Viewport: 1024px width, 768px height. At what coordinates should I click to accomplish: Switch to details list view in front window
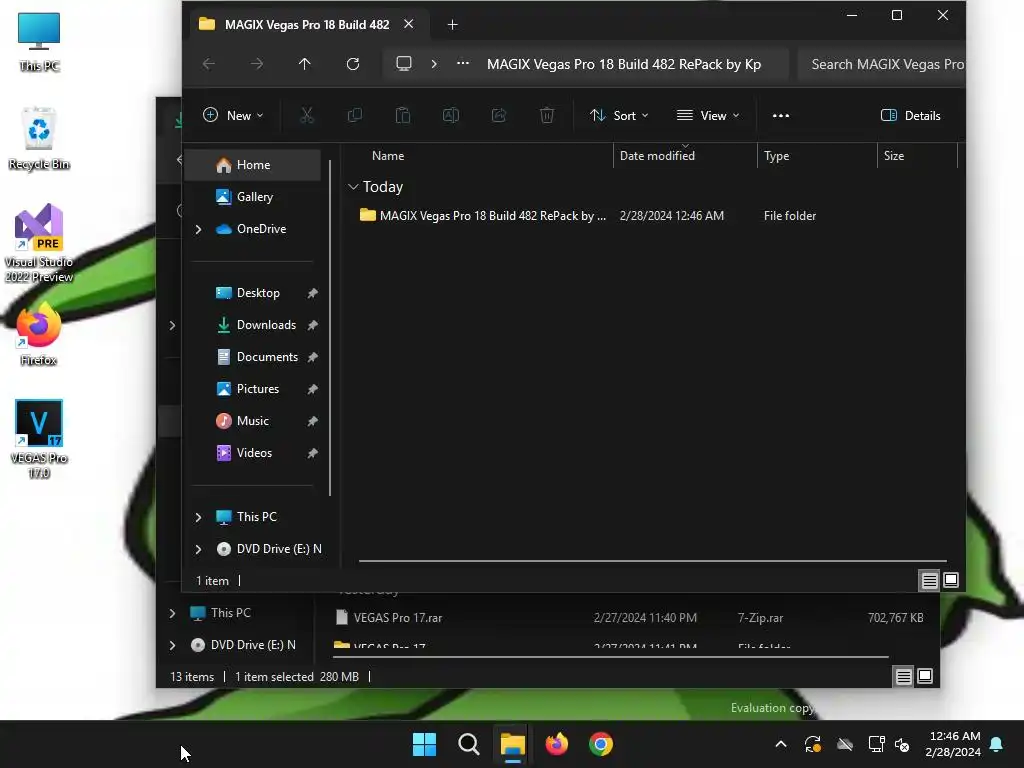tap(929, 581)
